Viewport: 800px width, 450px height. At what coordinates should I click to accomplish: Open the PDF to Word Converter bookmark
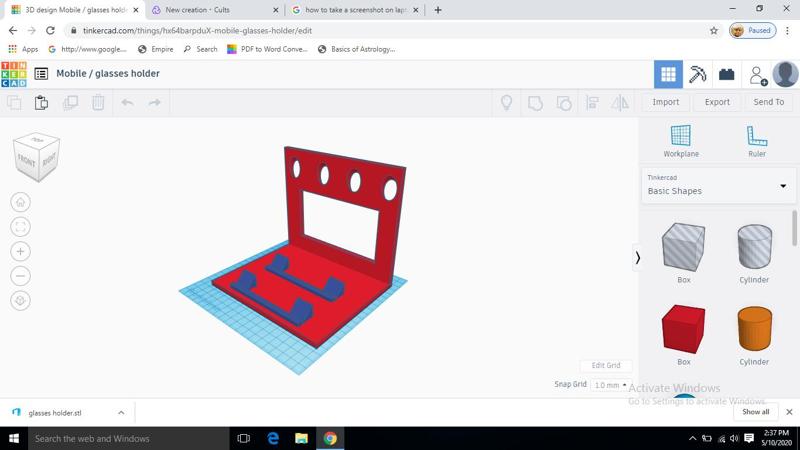[x=267, y=49]
